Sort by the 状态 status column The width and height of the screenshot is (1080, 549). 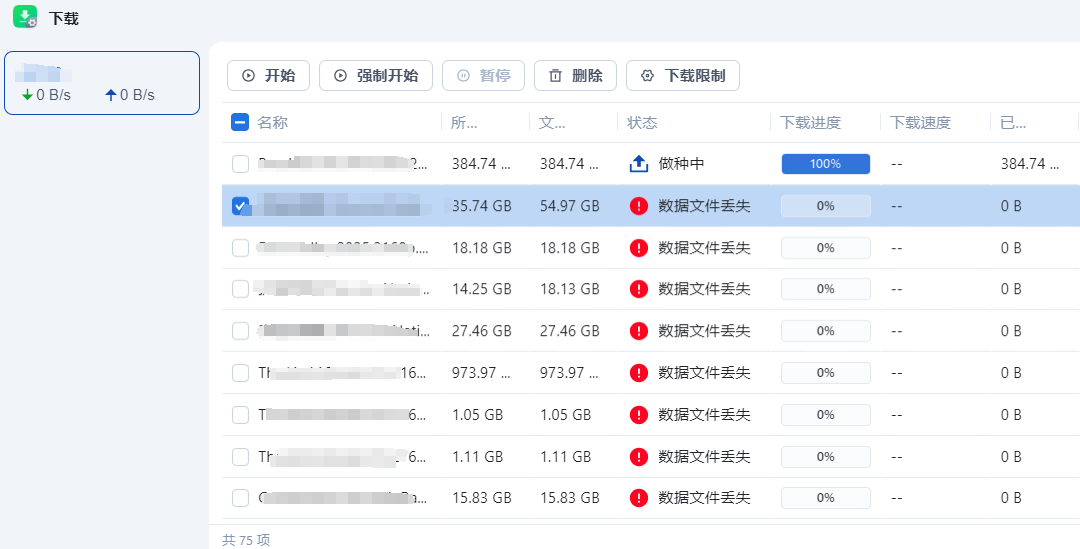point(642,123)
